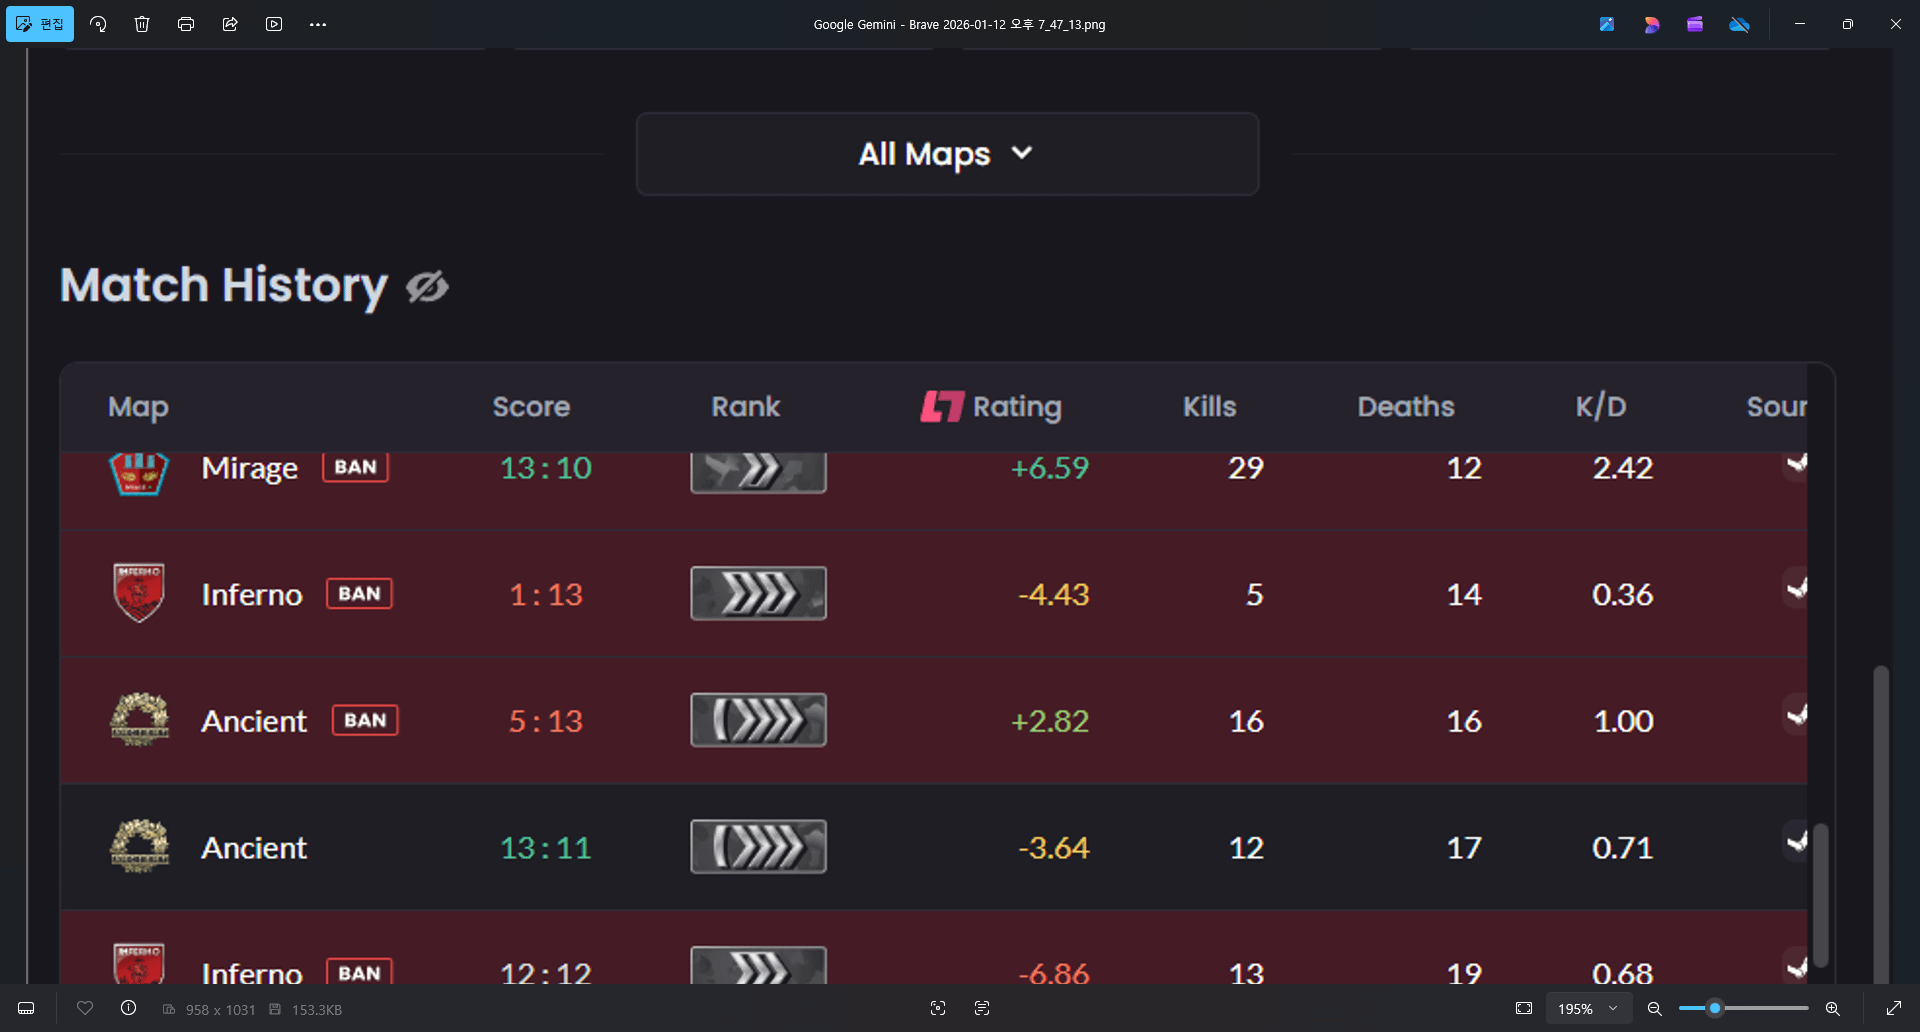Open the Microsoft Designer icon in title bar

(x=1651, y=24)
